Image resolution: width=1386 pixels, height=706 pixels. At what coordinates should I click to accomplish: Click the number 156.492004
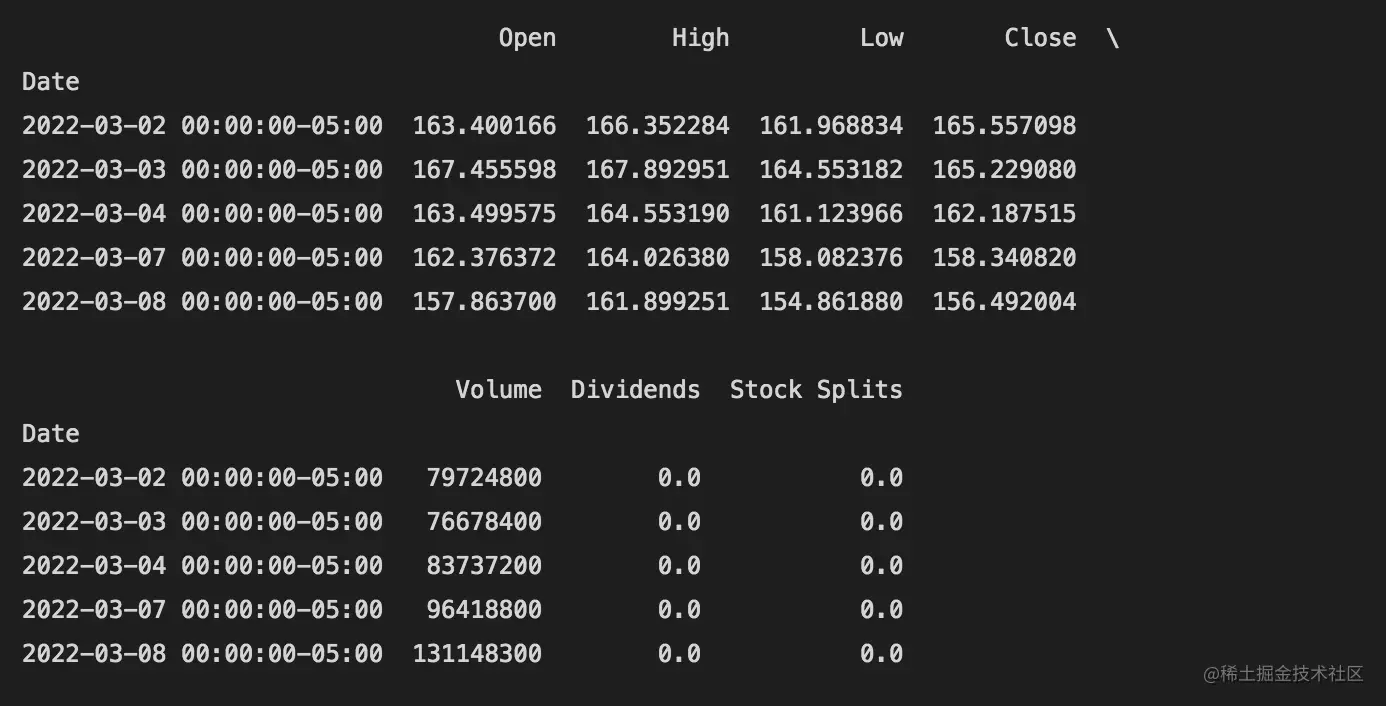pyautogui.click(x=1004, y=302)
